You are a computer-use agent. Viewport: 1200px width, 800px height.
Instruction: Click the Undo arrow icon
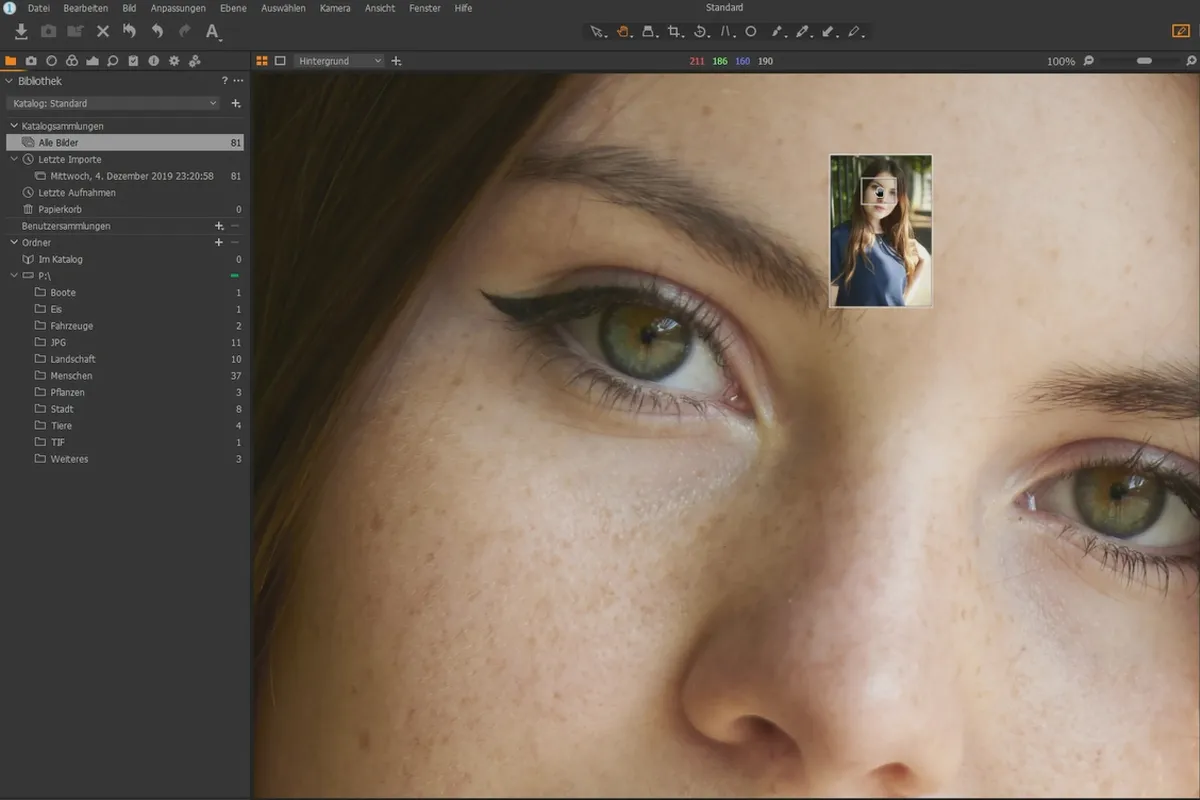click(157, 32)
